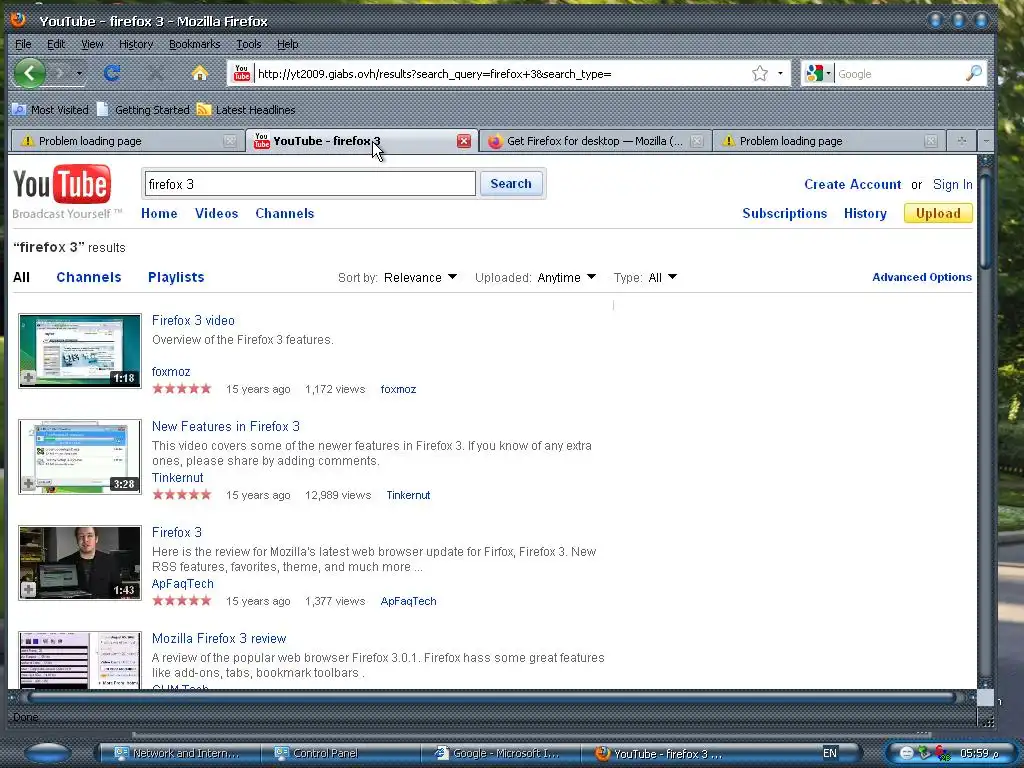This screenshot has width=1024, height=768.
Task: Open the Subscriptions link
Action: tap(784, 214)
